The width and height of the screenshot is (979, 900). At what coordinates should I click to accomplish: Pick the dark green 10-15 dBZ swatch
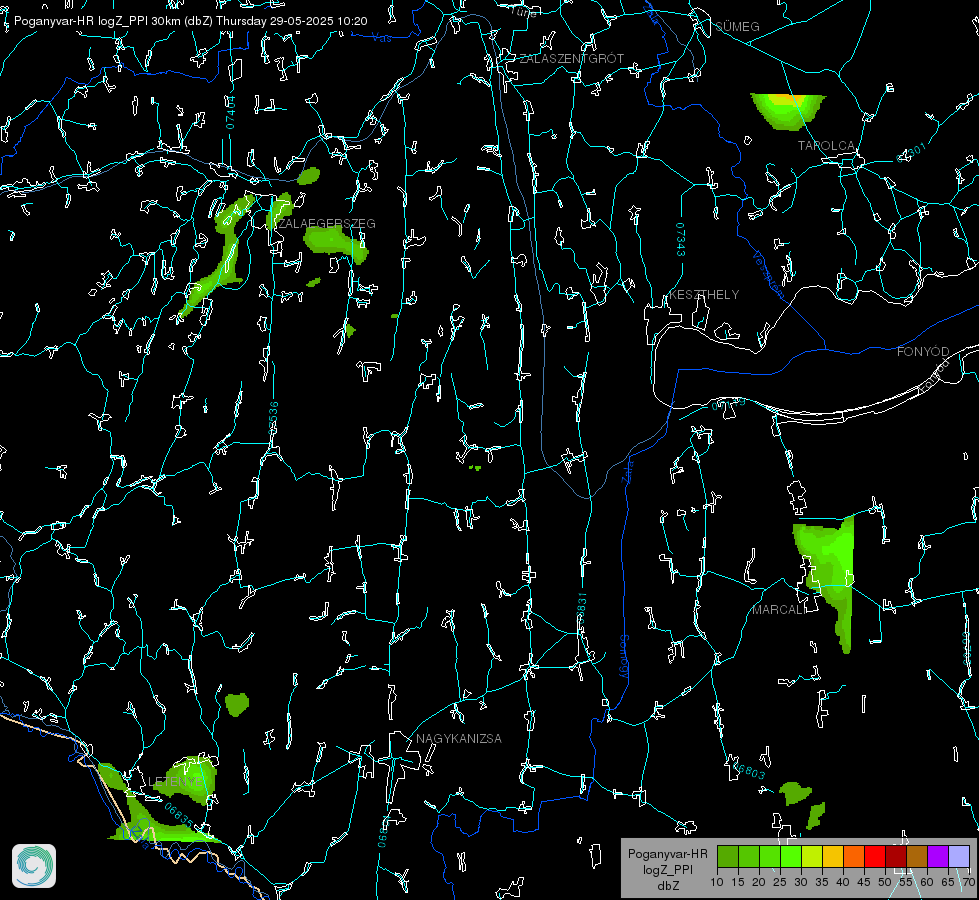pos(728,856)
